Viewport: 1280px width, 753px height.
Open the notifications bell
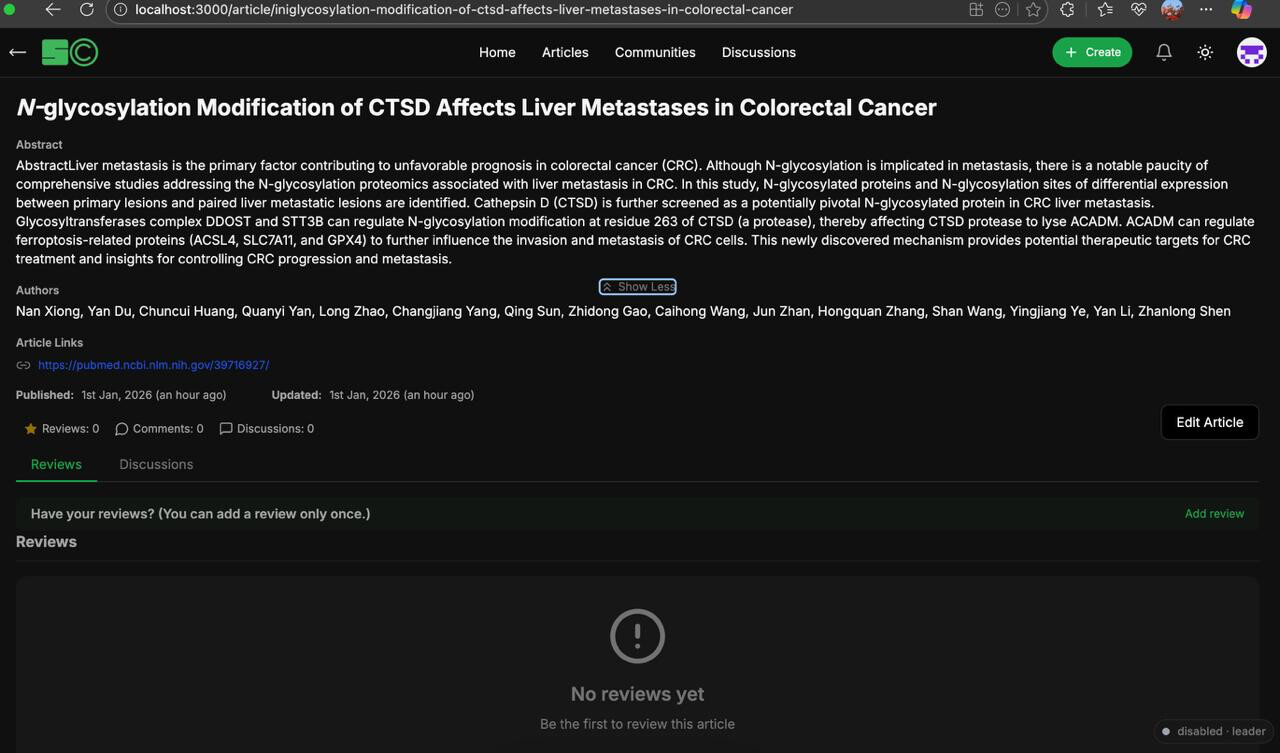1164,52
